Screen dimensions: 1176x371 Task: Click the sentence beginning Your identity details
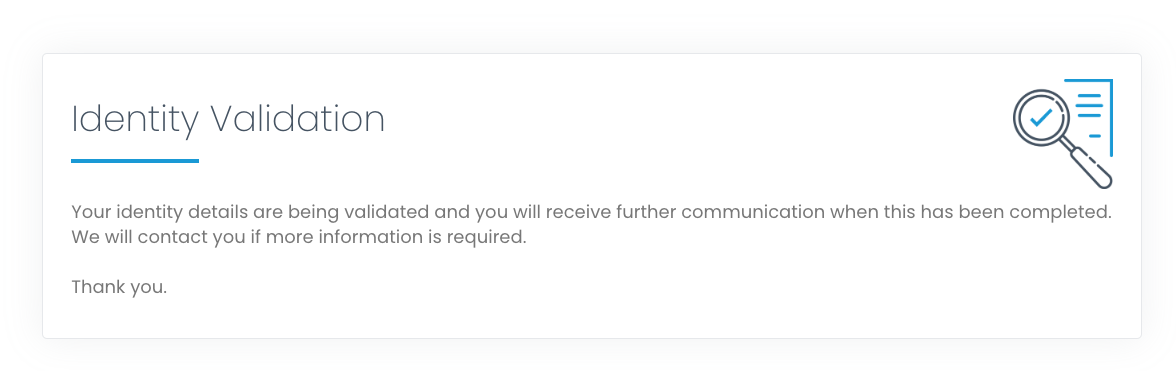click(591, 211)
